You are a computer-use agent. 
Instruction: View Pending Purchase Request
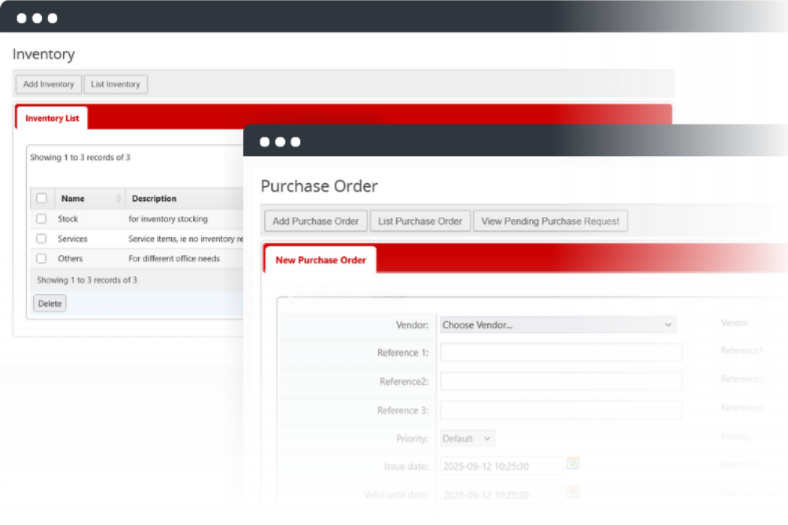click(x=550, y=221)
